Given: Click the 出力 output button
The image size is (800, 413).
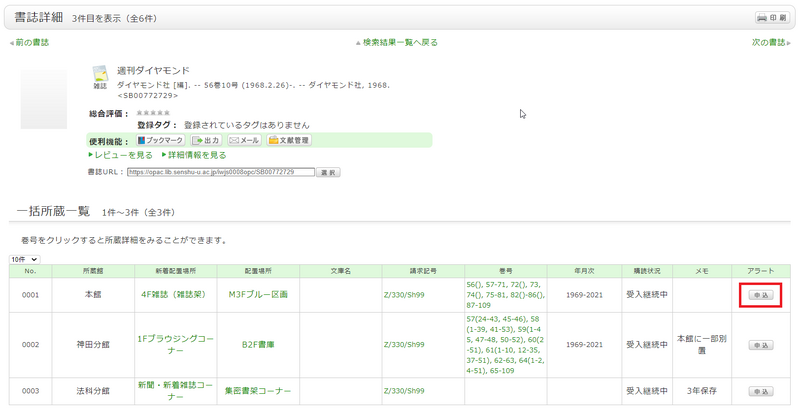Looking at the screenshot, I should point(206,140).
